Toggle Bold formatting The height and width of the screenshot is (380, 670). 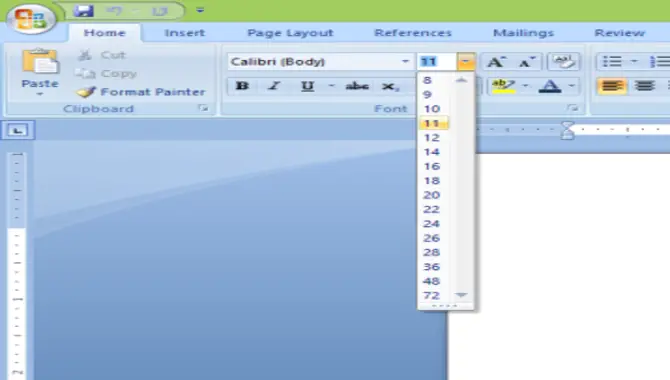click(242, 86)
